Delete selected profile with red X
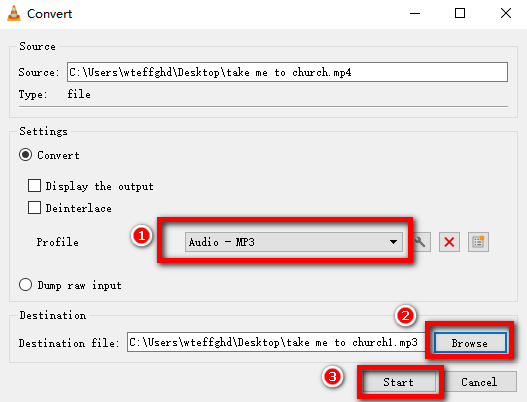 [449, 242]
